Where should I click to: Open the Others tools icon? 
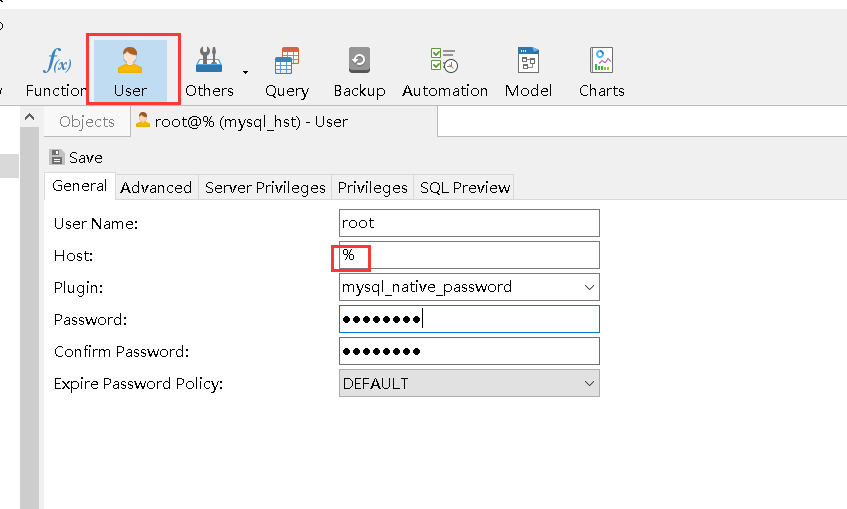(x=209, y=71)
